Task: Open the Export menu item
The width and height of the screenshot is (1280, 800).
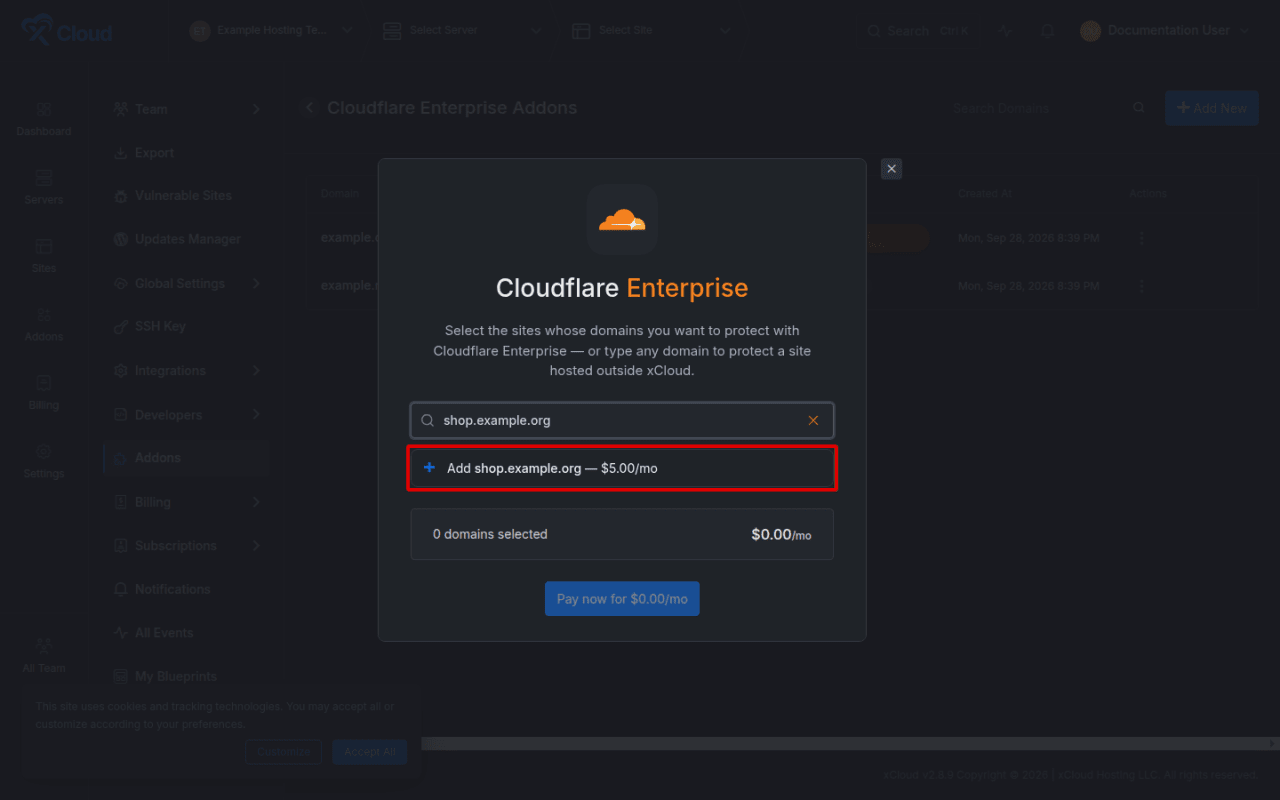Action: (x=186, y=153)
